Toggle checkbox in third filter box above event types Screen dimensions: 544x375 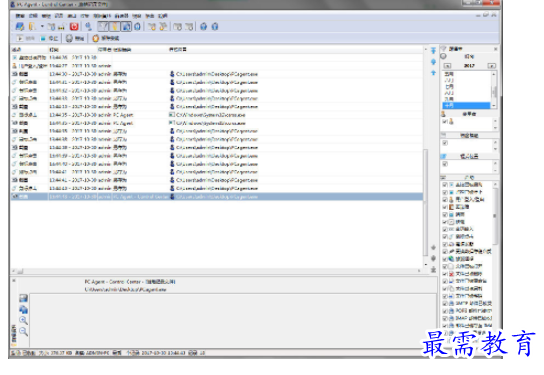pos(445,164)
